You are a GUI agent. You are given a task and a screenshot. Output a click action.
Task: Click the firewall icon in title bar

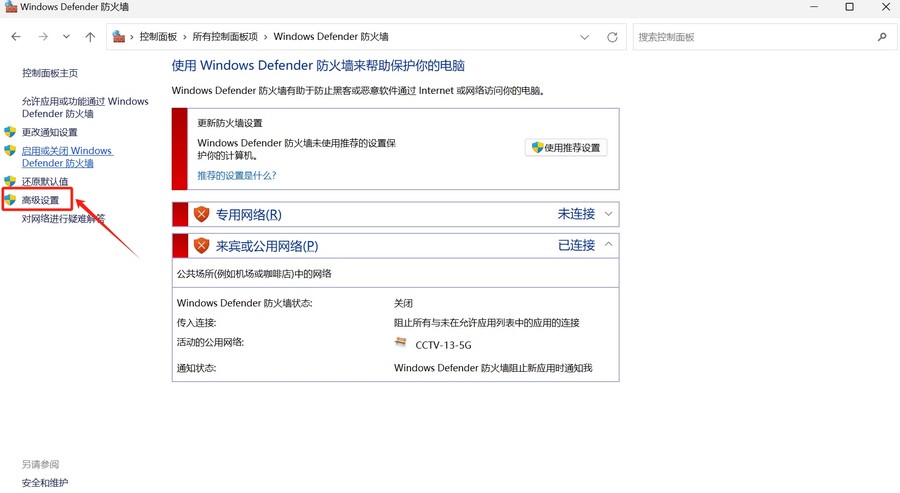(x=10, y=7)
